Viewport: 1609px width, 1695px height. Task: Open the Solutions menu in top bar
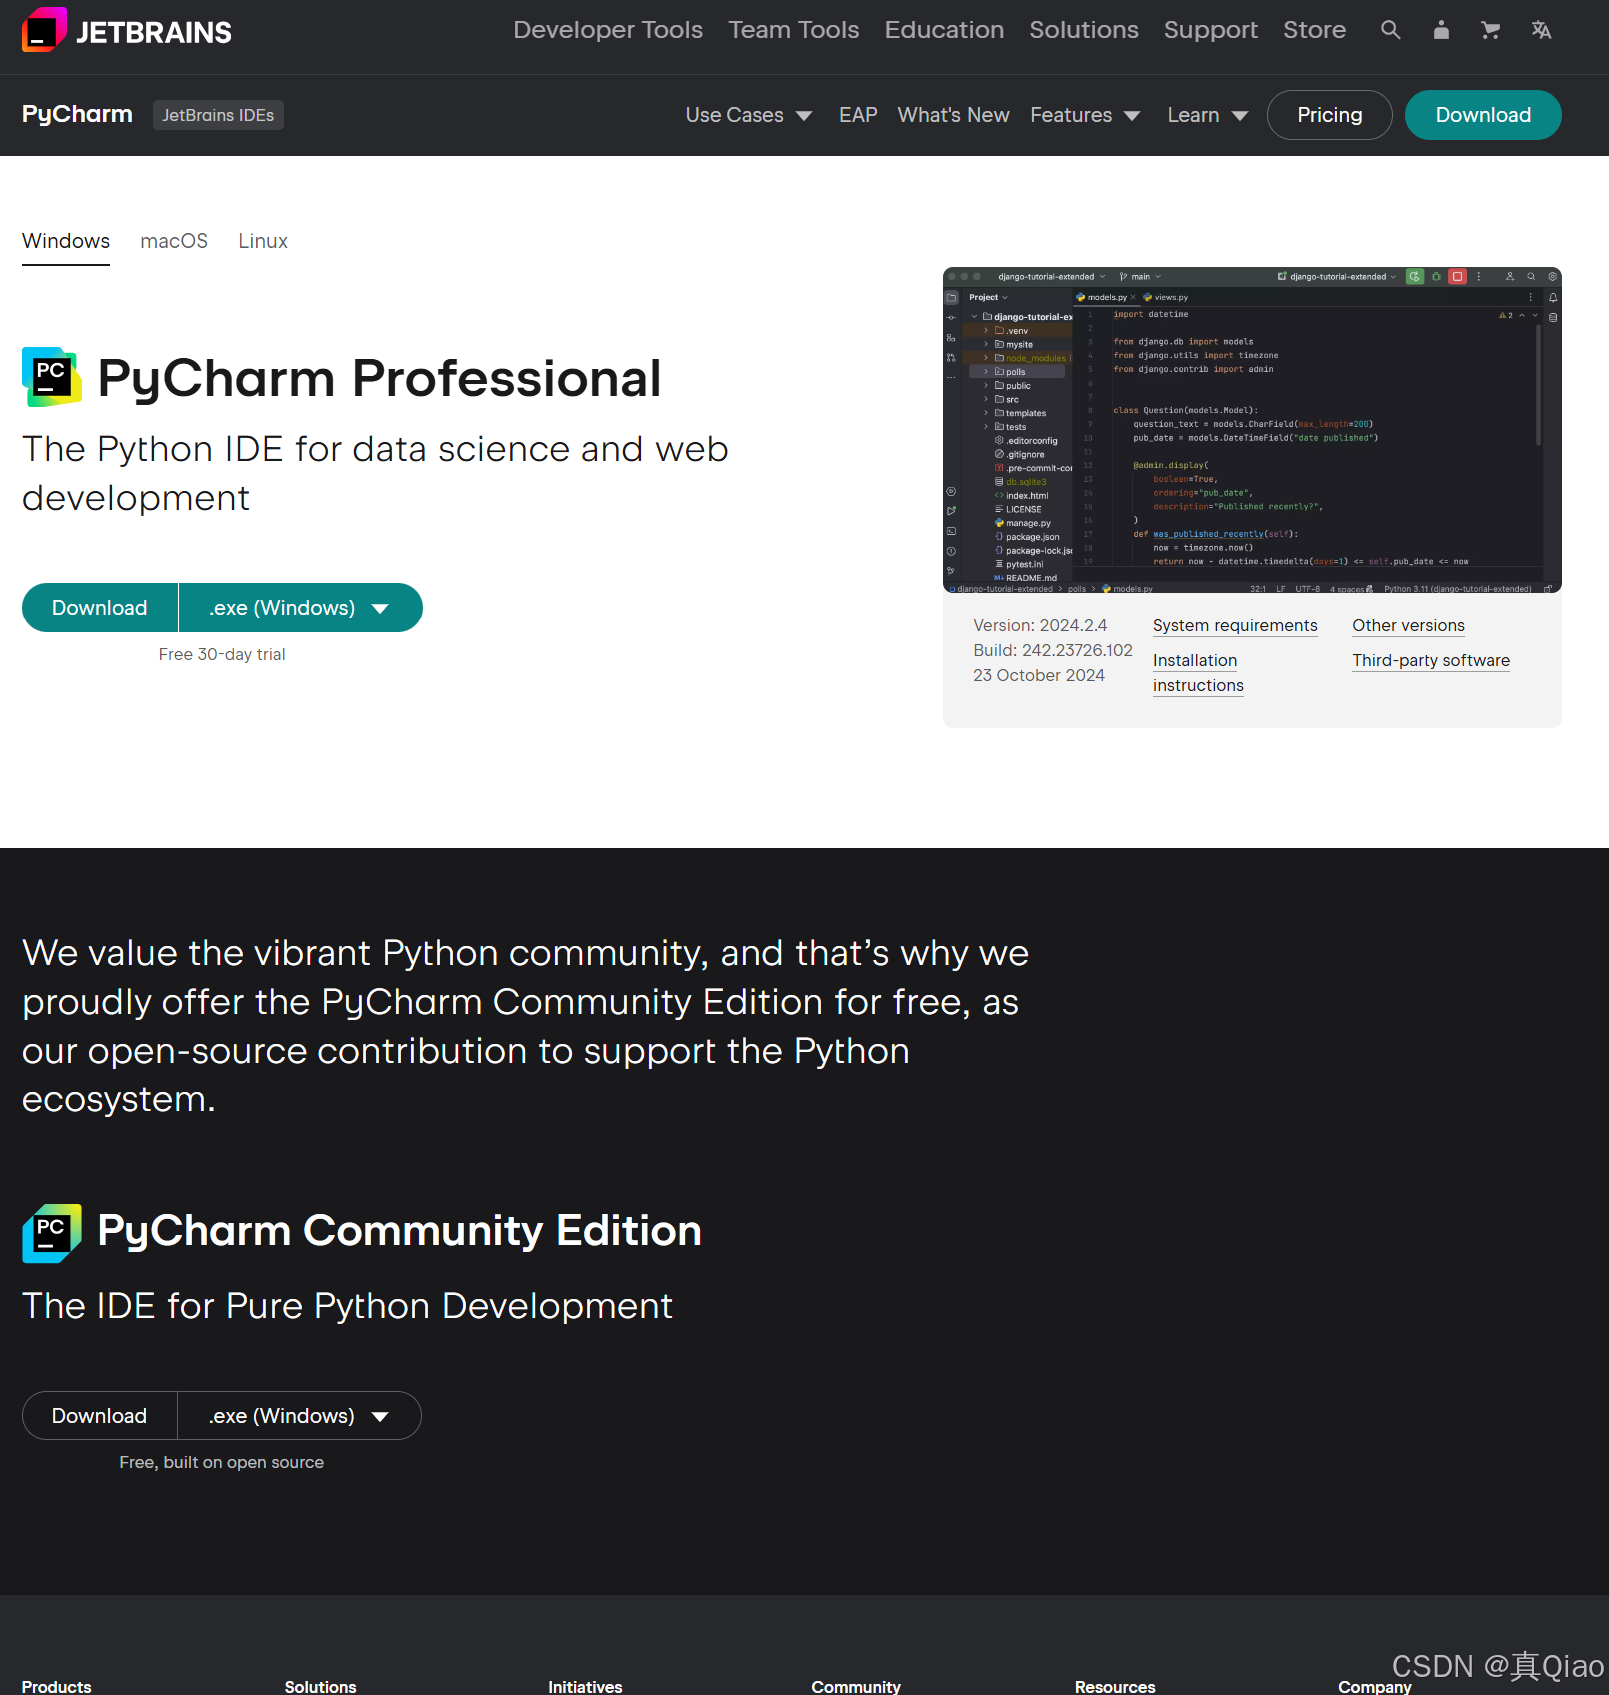pyautogui.click(x=1084, y=30)
